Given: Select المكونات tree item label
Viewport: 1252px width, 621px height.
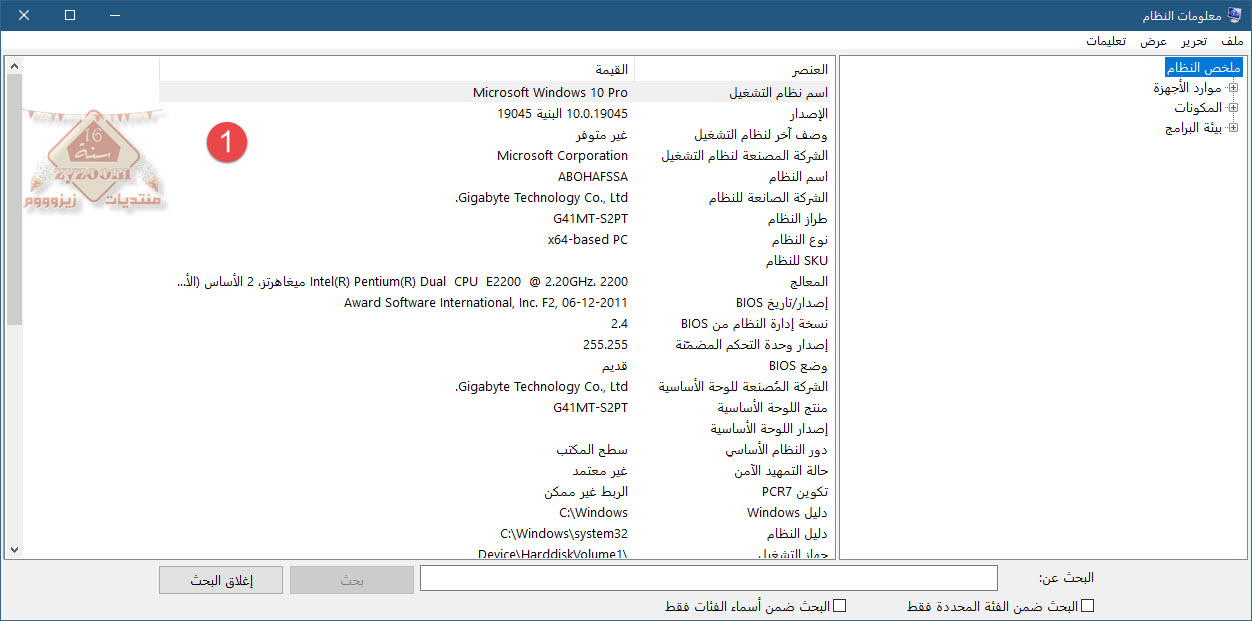Looking at the screenshot, I should point(1198,108).
